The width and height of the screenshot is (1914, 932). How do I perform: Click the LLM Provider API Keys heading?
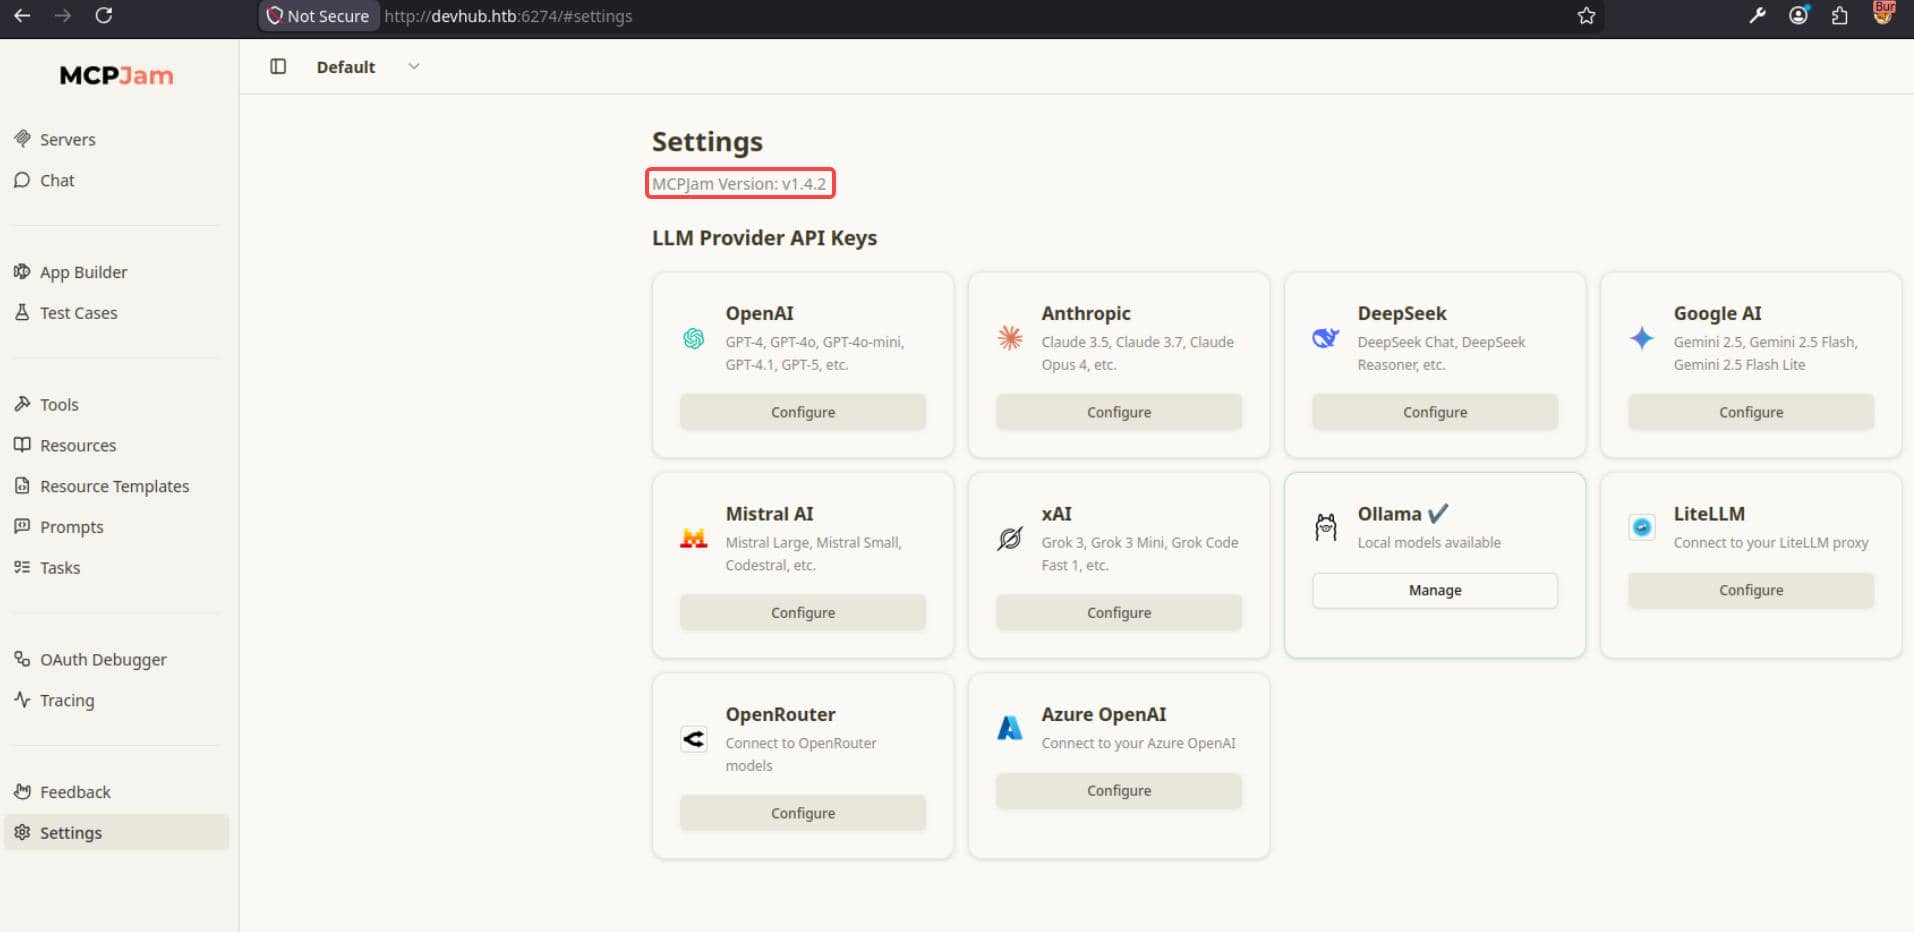764,238
